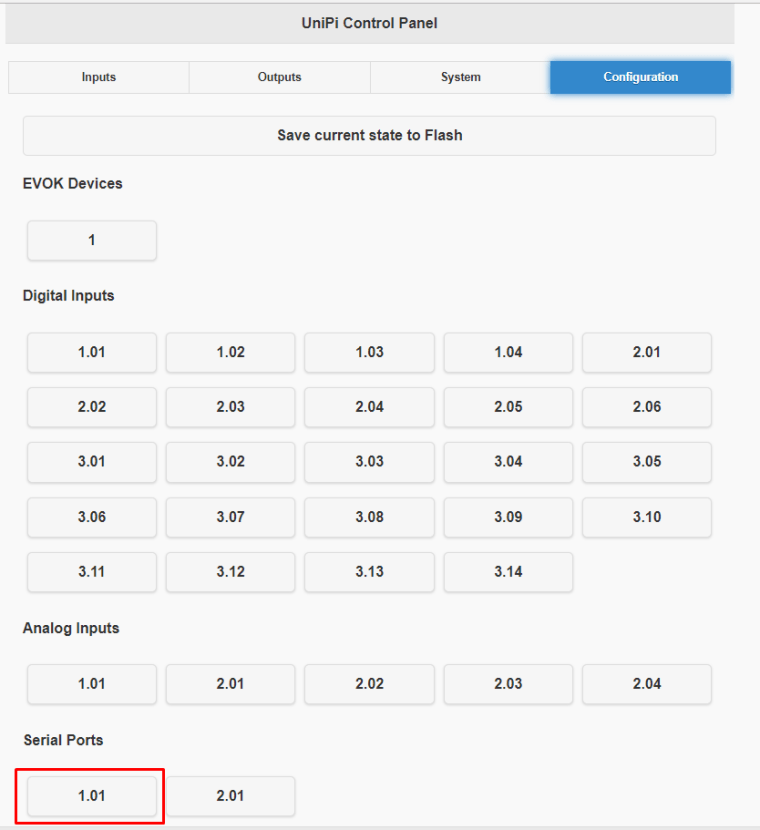Open the Outputs tab

click(x=279, y=77)
